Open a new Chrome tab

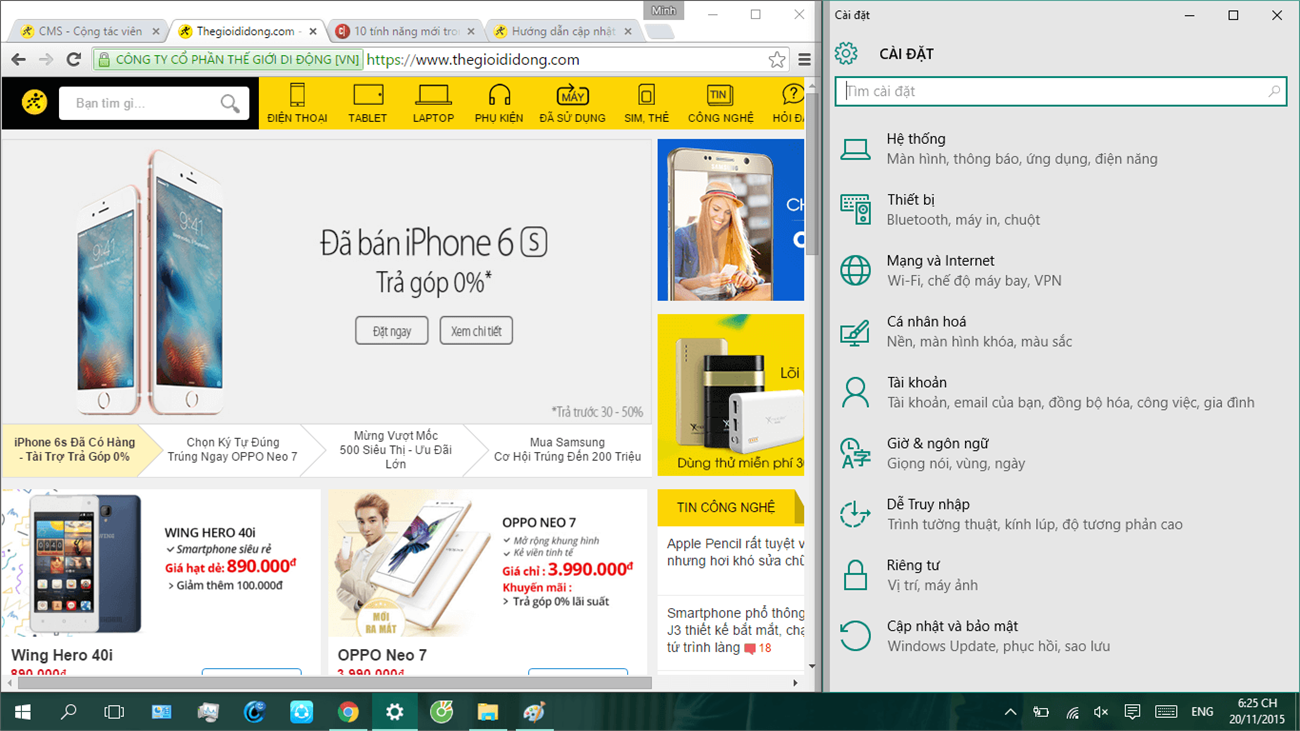(x=660, y=32)
